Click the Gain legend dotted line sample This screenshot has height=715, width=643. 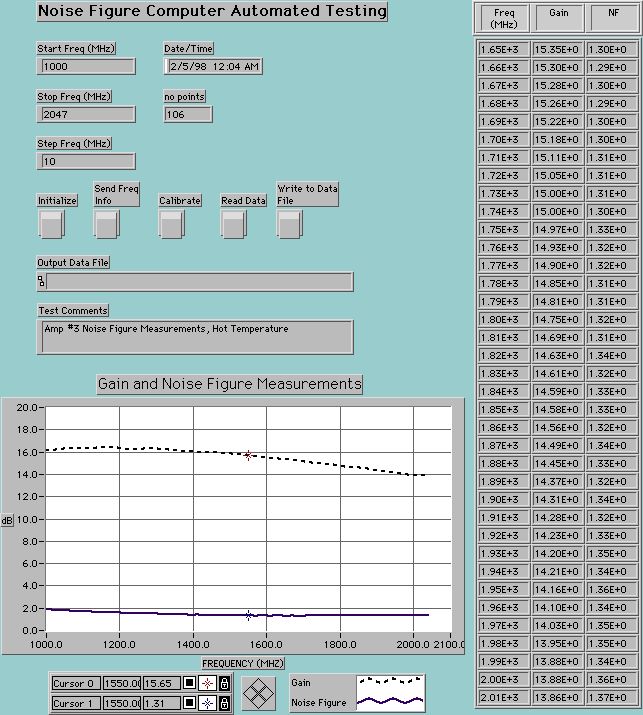(390, 681)
